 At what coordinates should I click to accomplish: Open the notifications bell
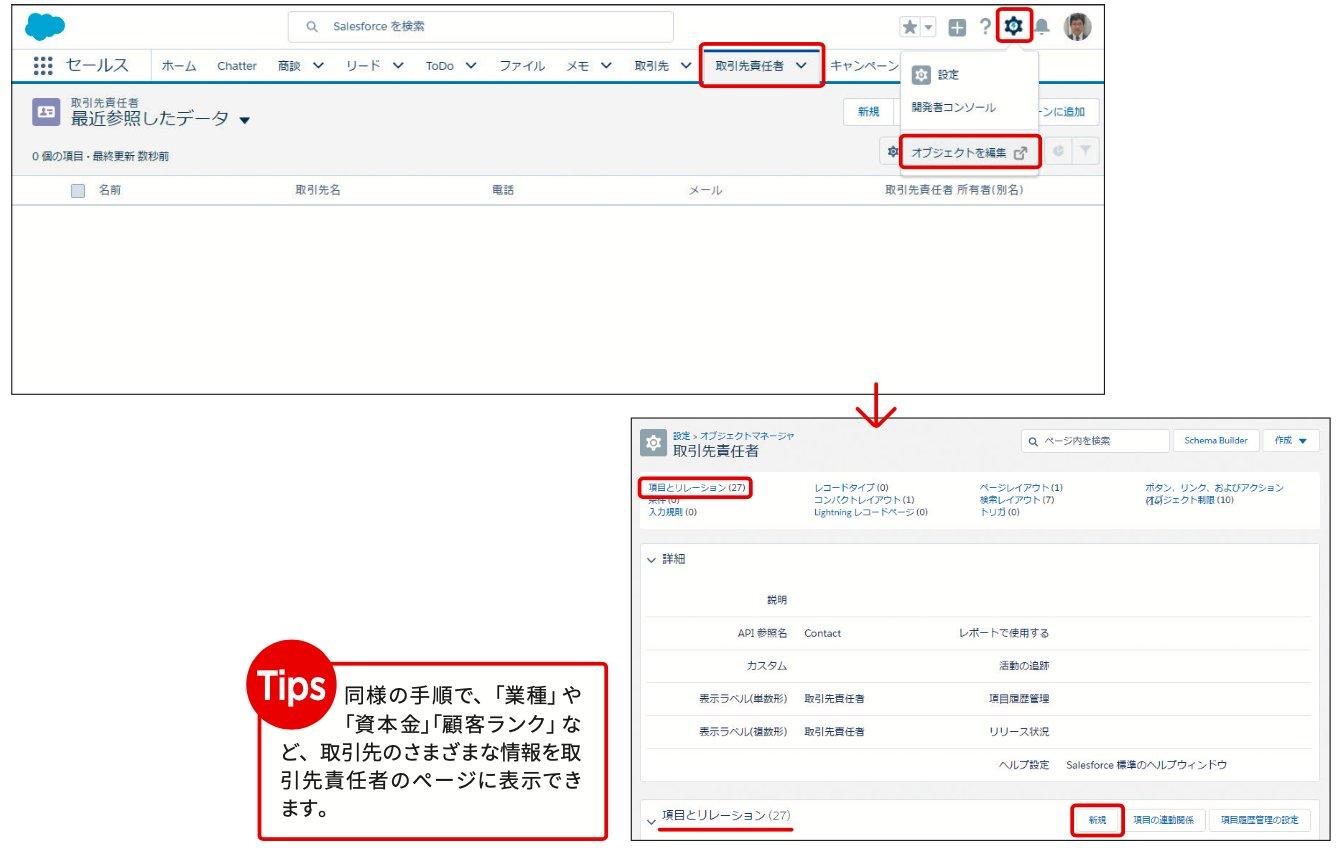tap(1043, 27)
